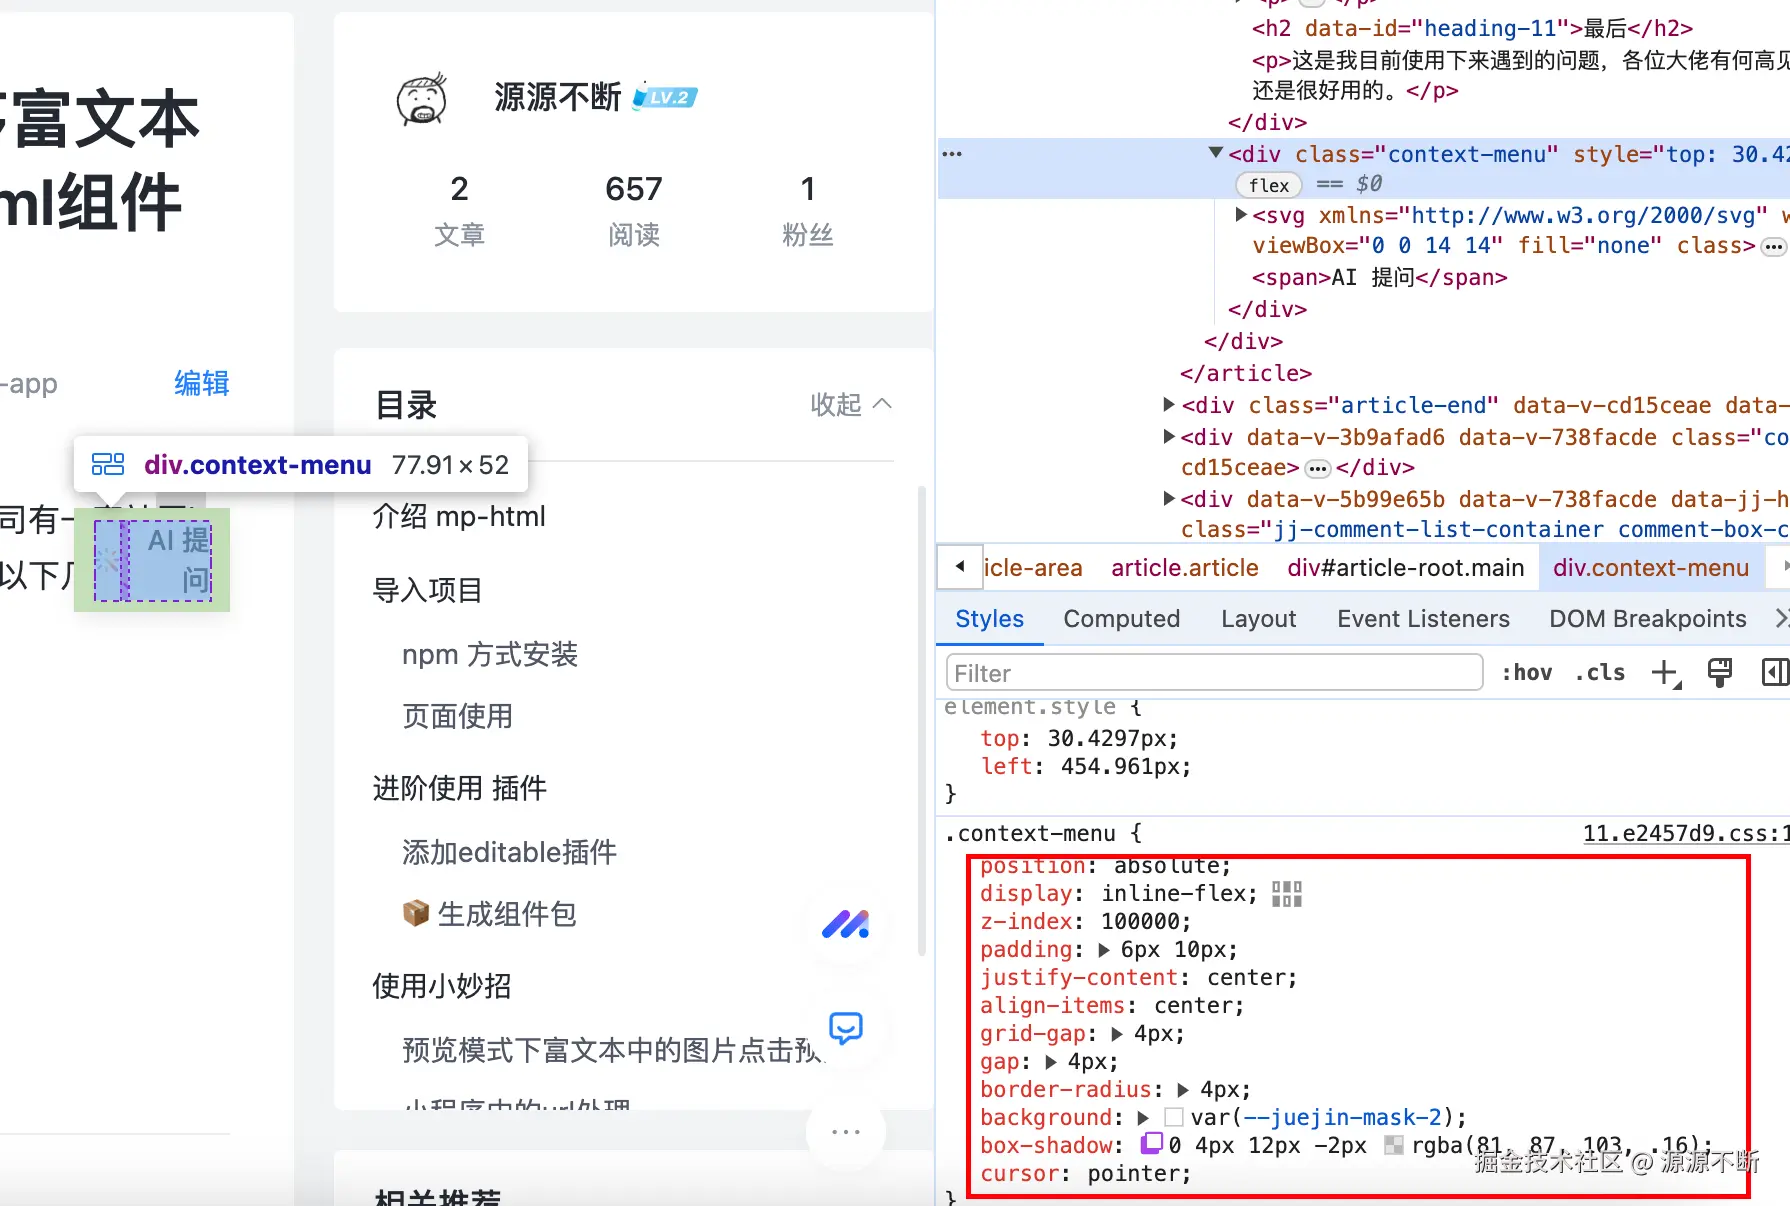
Task: Toggle the .cls class editor button
Action: click(x=1600, y=673)
